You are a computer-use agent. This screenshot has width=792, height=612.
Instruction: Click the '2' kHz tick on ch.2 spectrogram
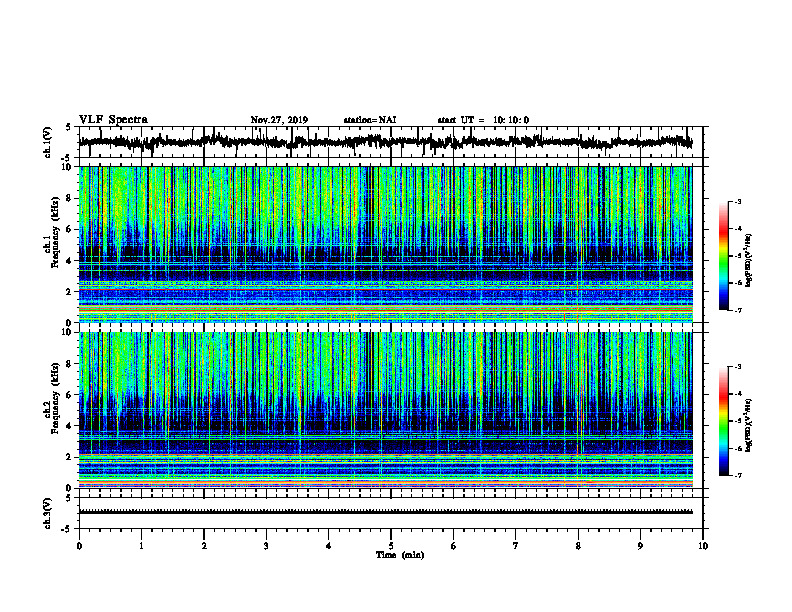[x=70, y=457]
